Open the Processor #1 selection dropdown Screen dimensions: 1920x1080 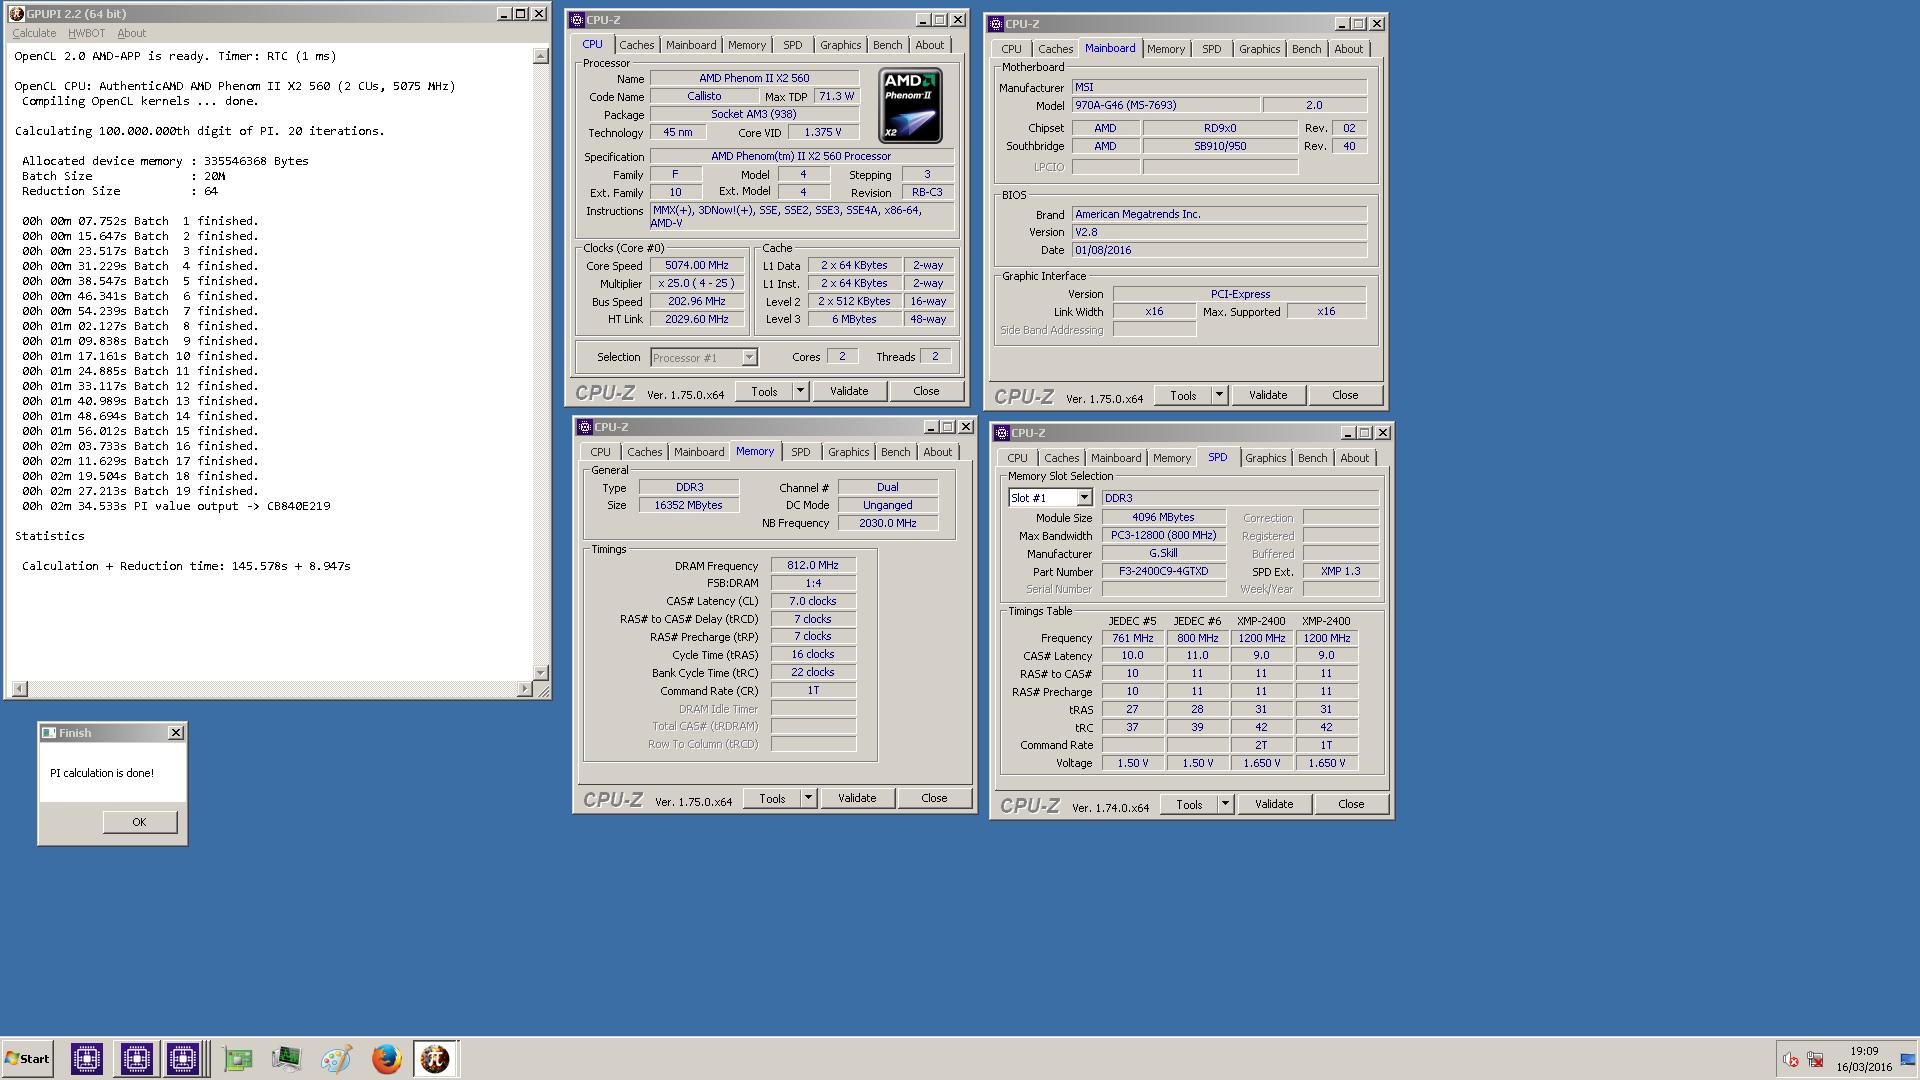(x=749, y=358)
